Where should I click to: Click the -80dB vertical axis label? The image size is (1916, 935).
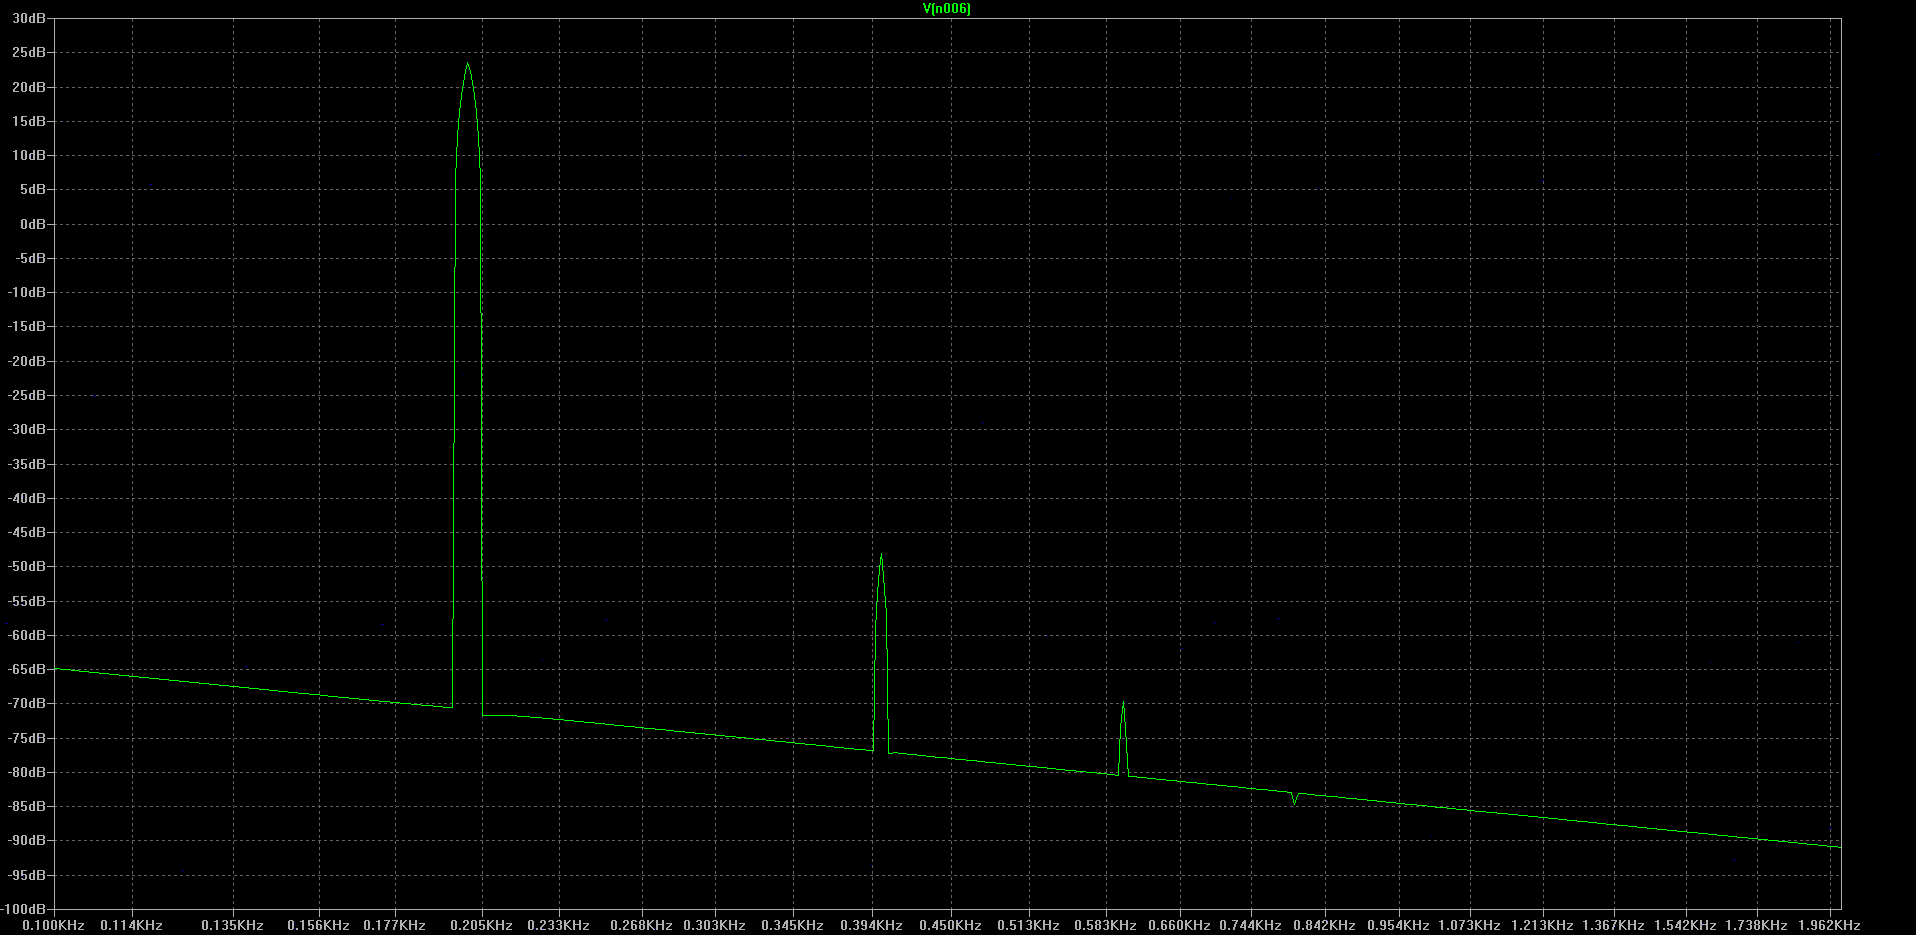27,773
